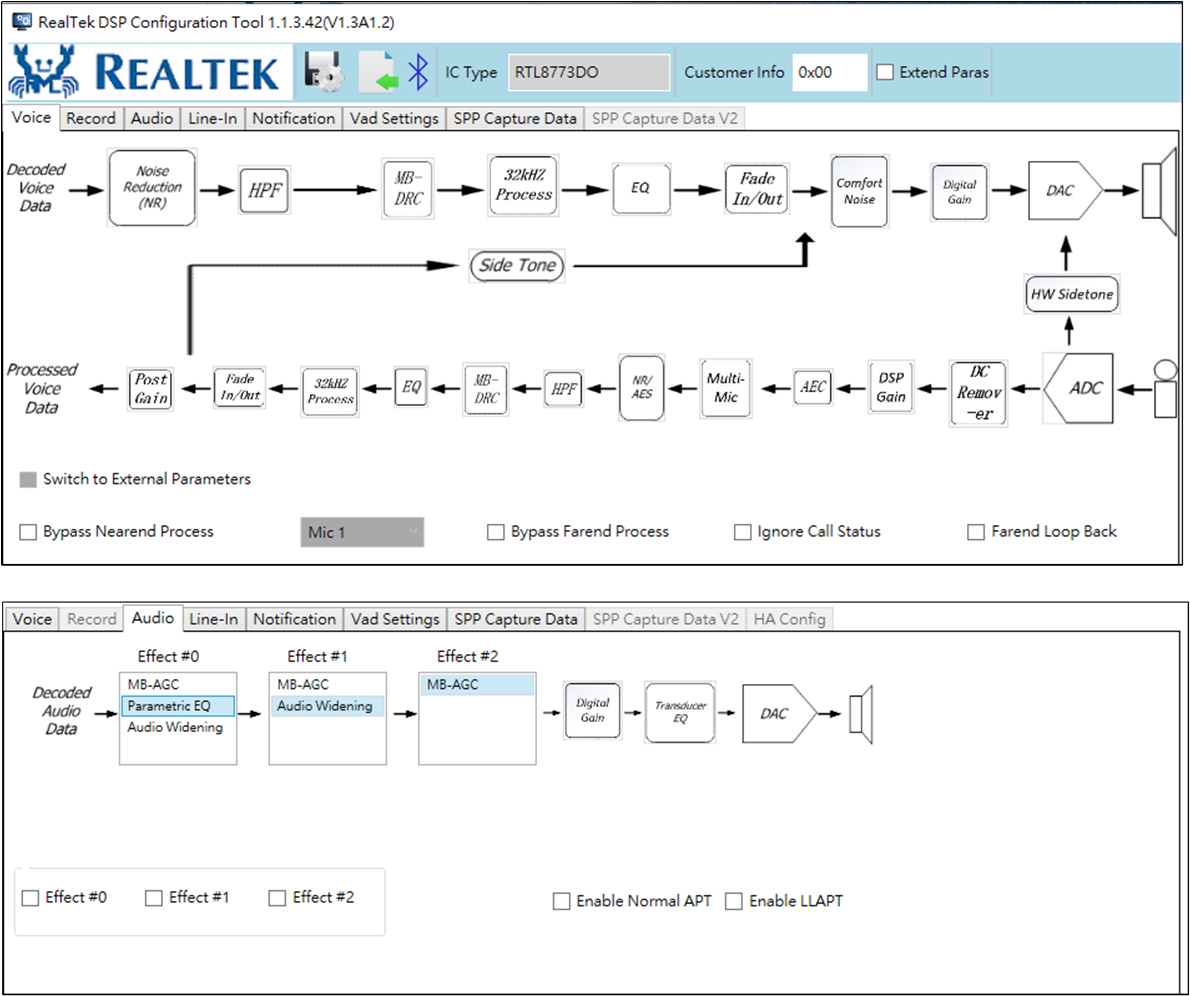Open the Noise Reduction (NR) block
This screenshot has height=996, width=1190.
tap(153, 188)
